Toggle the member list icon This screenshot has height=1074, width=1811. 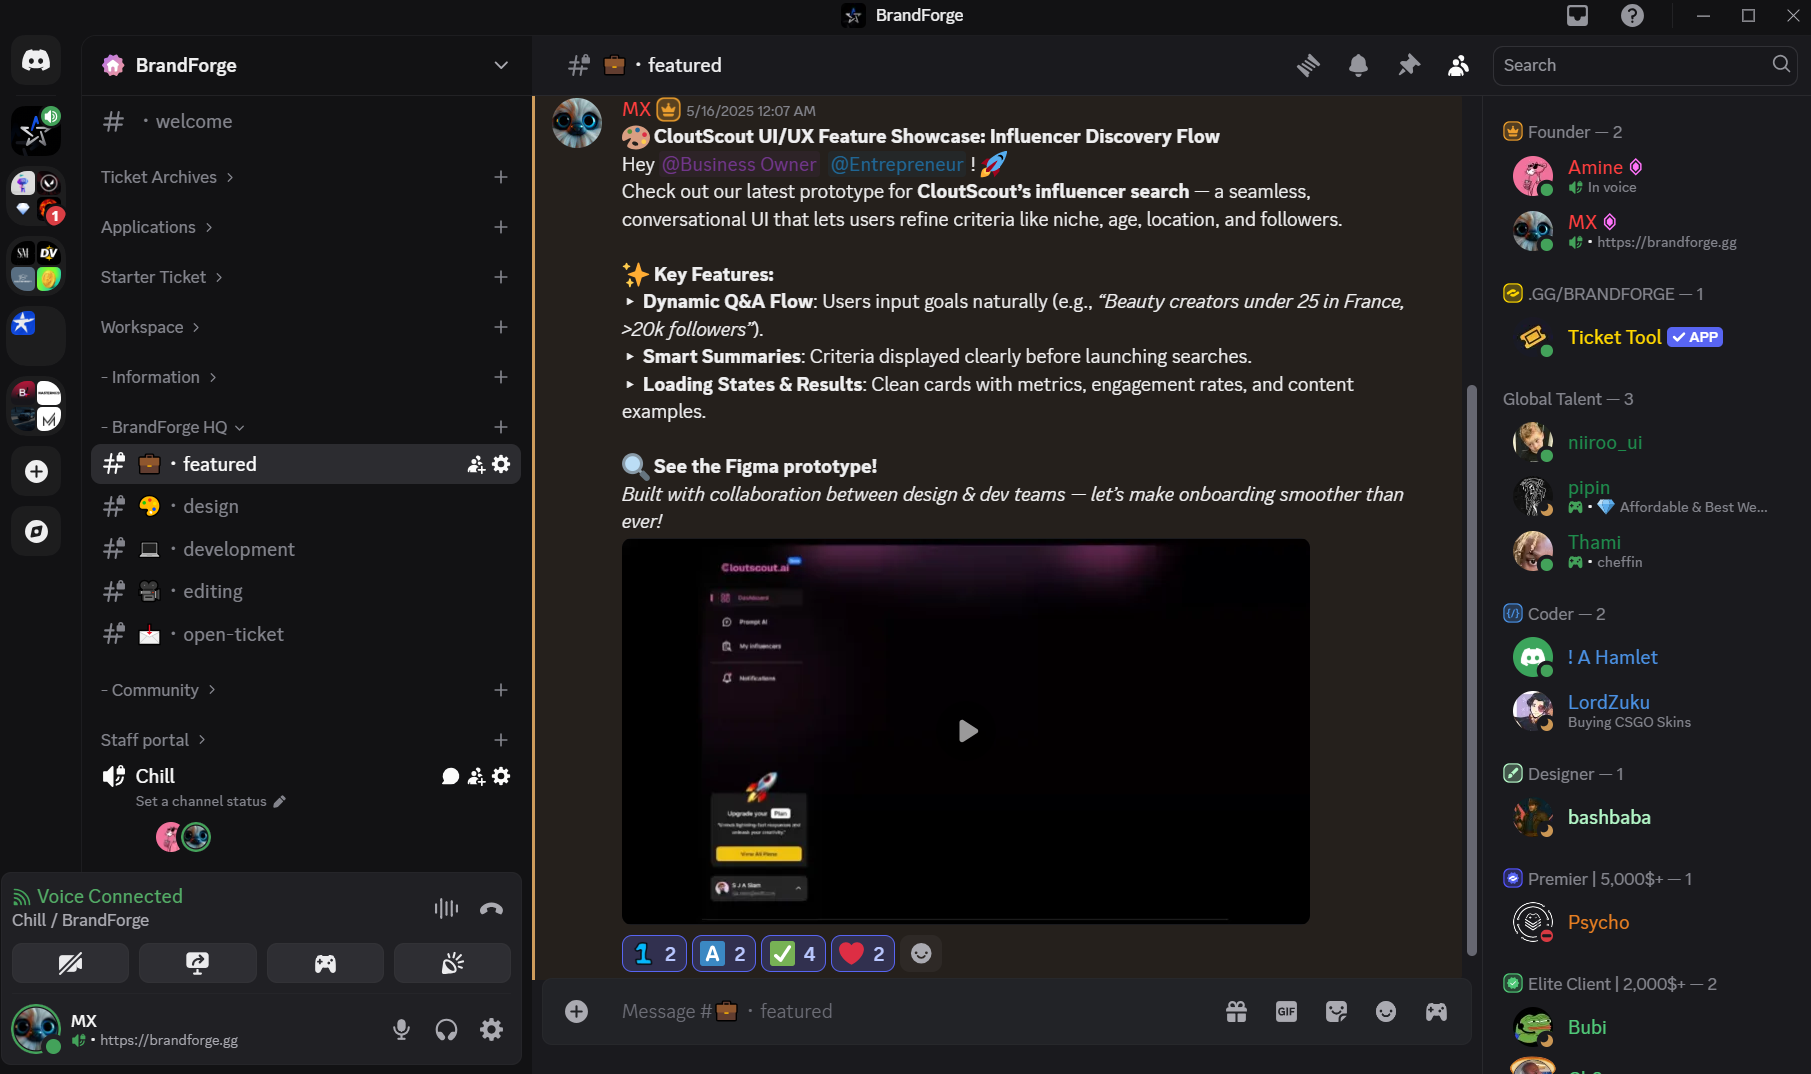(x=1459, y=65)
